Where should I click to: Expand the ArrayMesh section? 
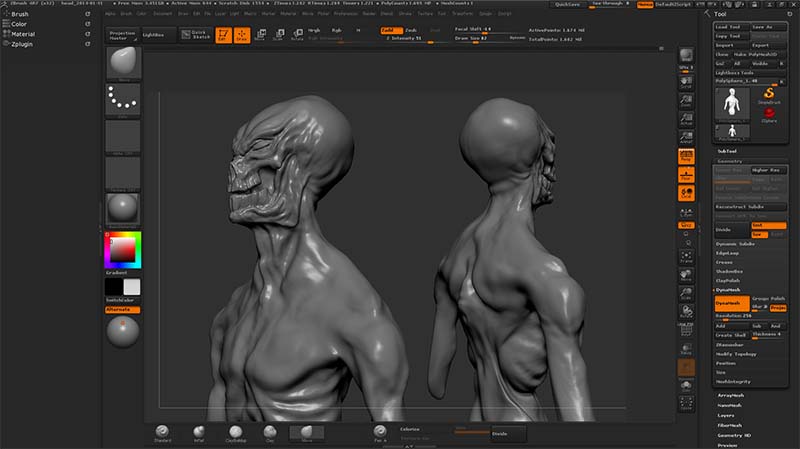[731, 395]
